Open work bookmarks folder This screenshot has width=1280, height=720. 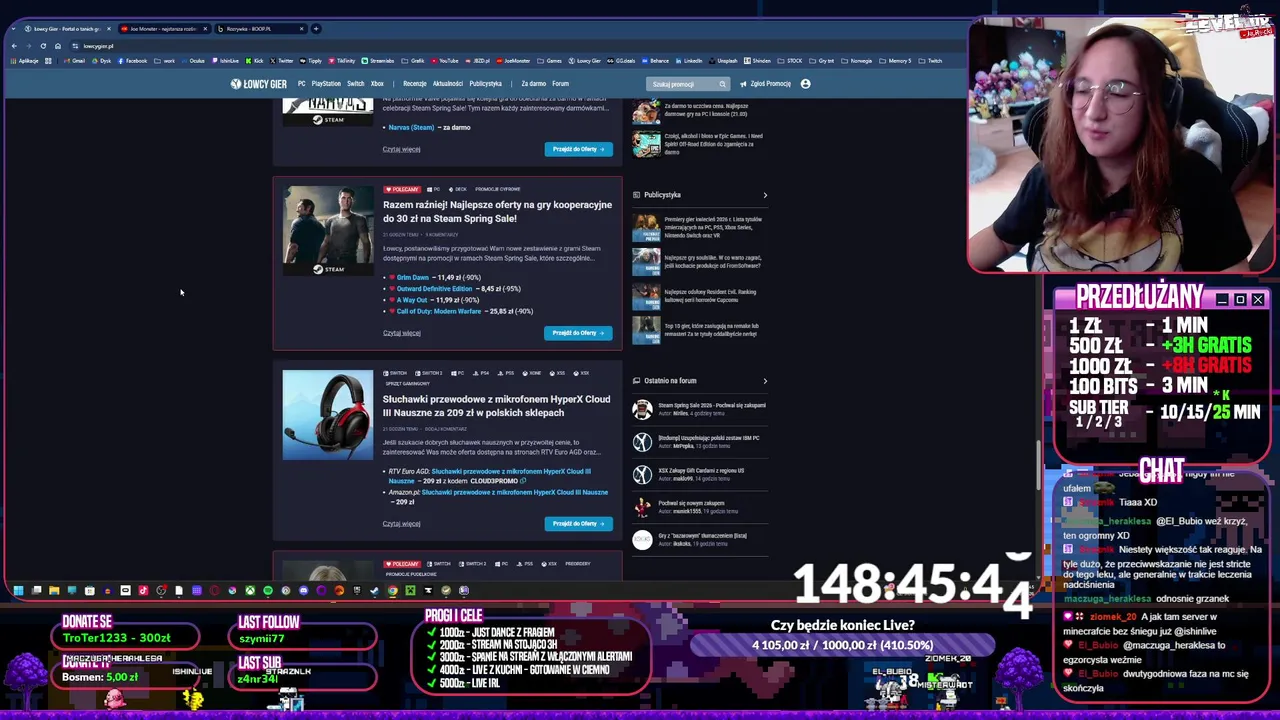pos(164,61)
